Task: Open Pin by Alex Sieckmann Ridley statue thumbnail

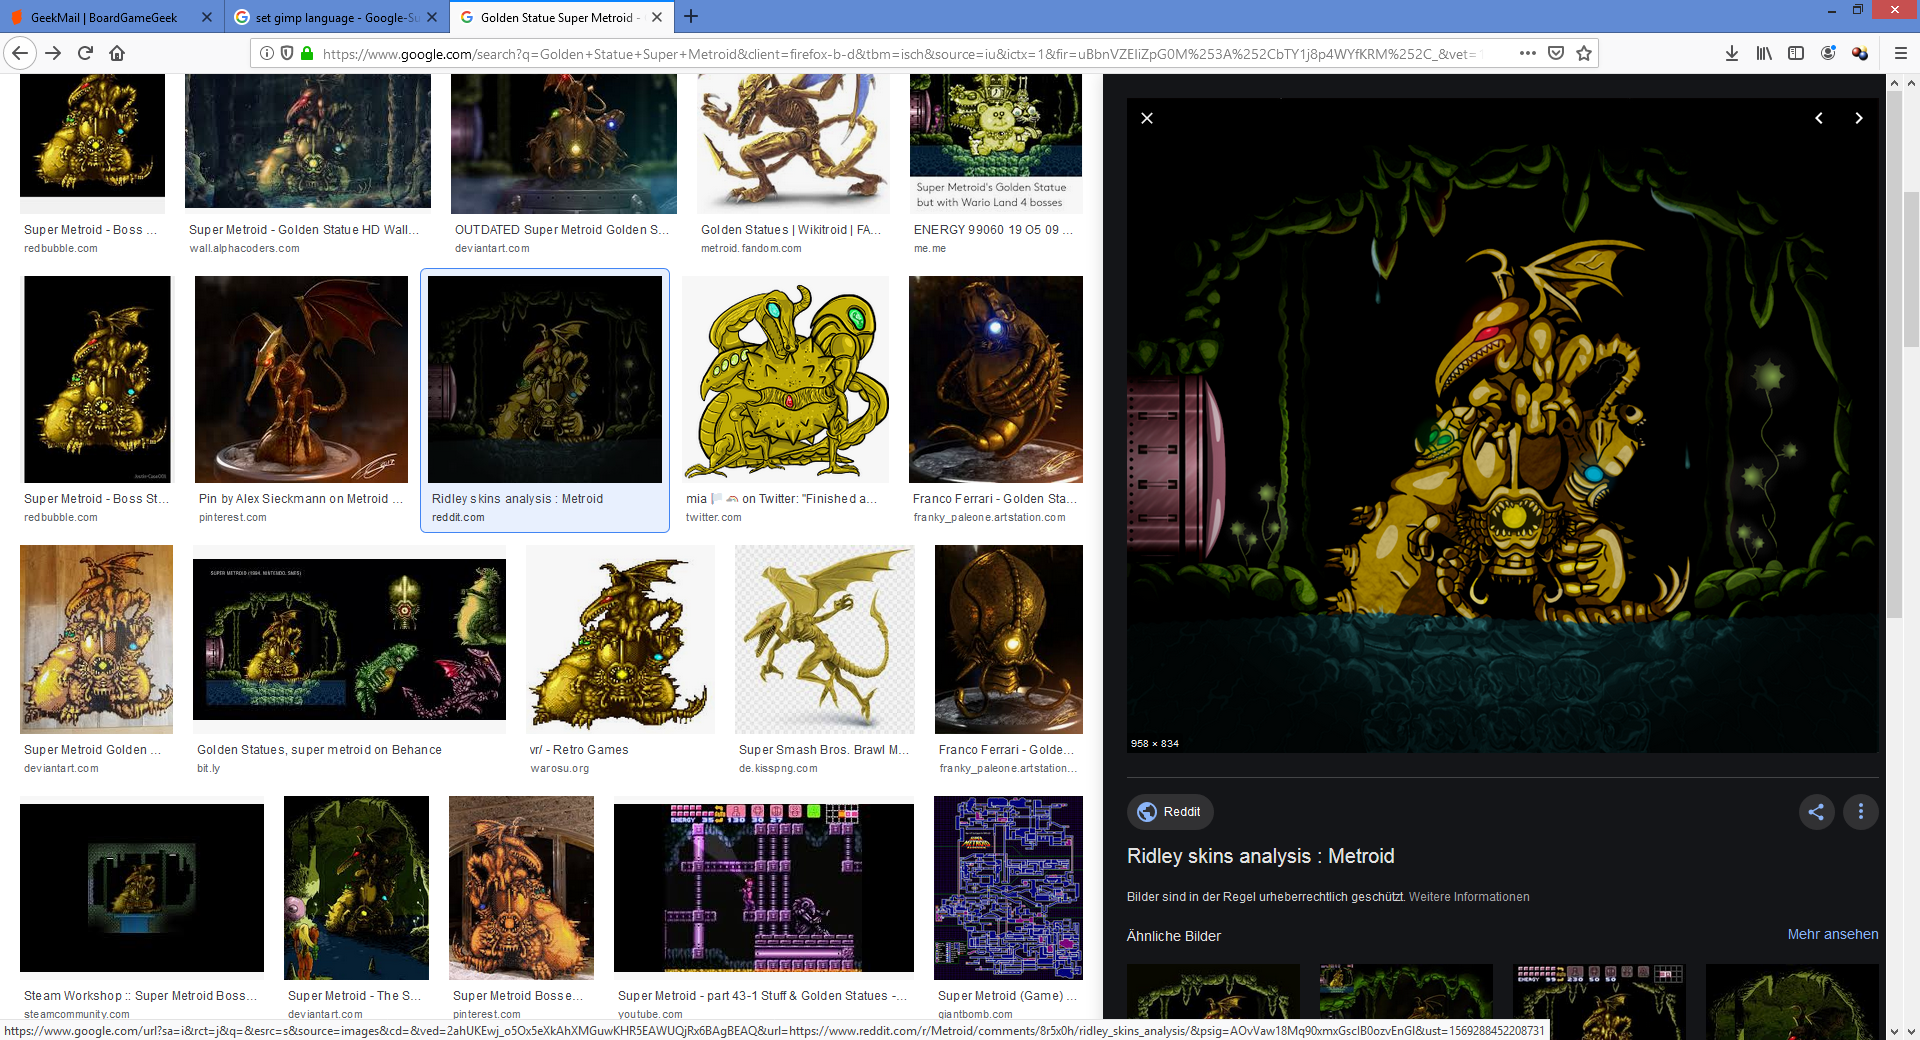Action: click(x=301, y=380)
